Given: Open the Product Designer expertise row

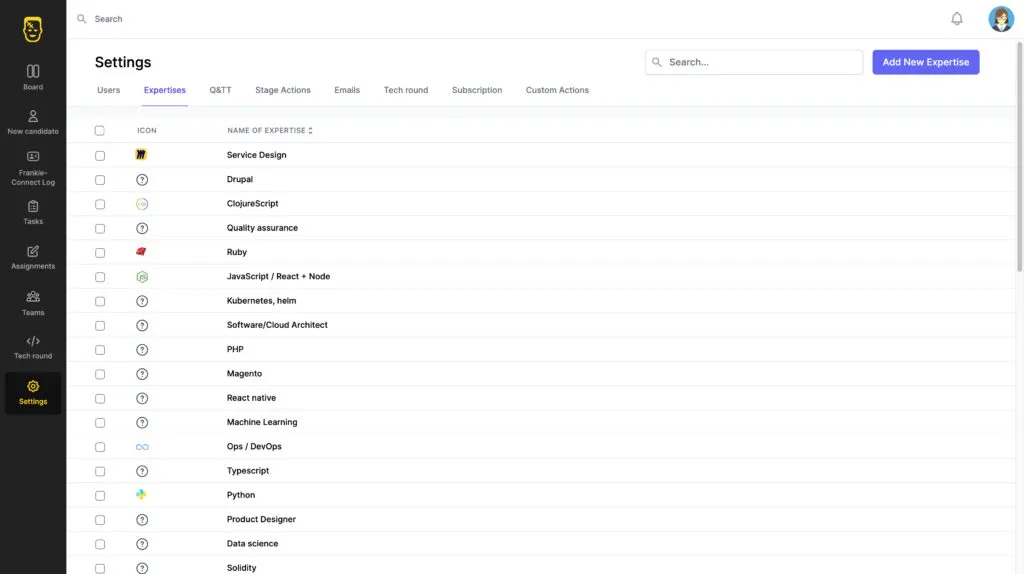Looking at the screenshot, I should tap(542, 519).
